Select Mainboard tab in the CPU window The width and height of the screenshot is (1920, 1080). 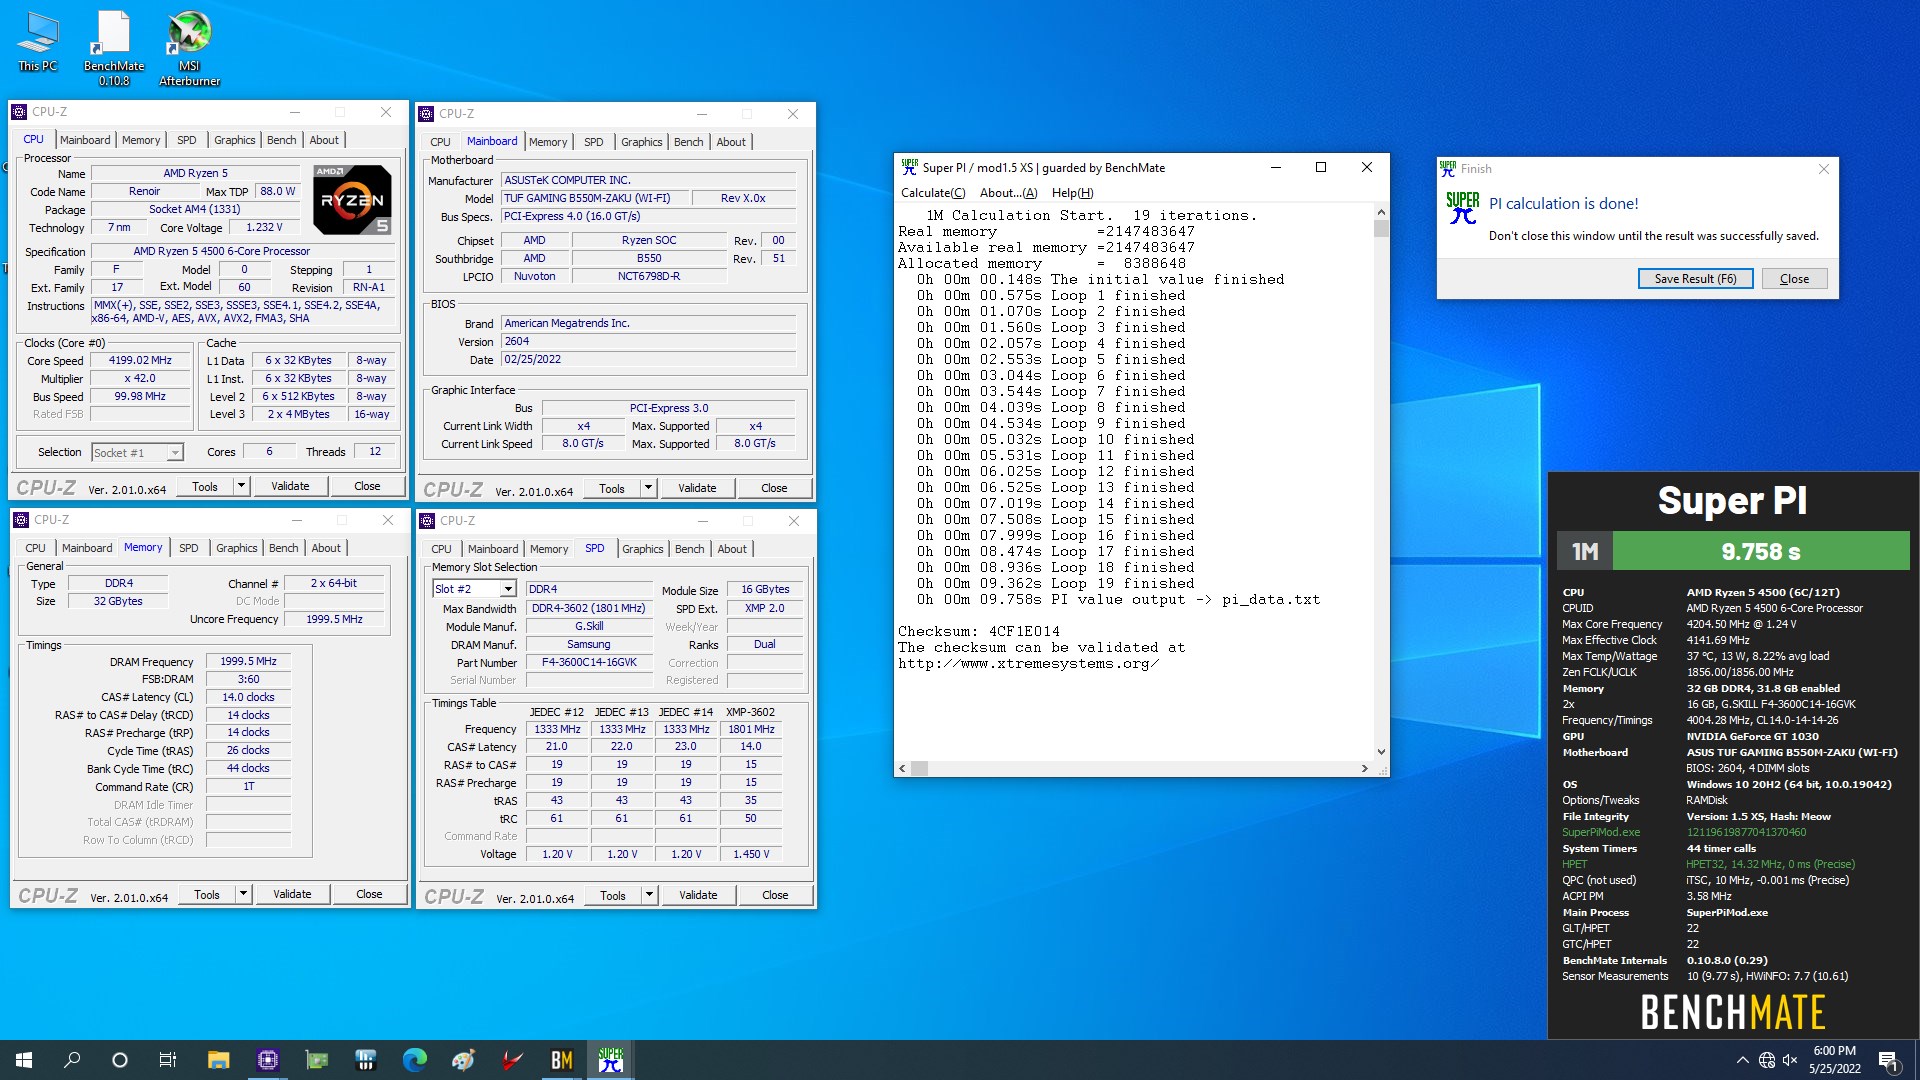85,140
